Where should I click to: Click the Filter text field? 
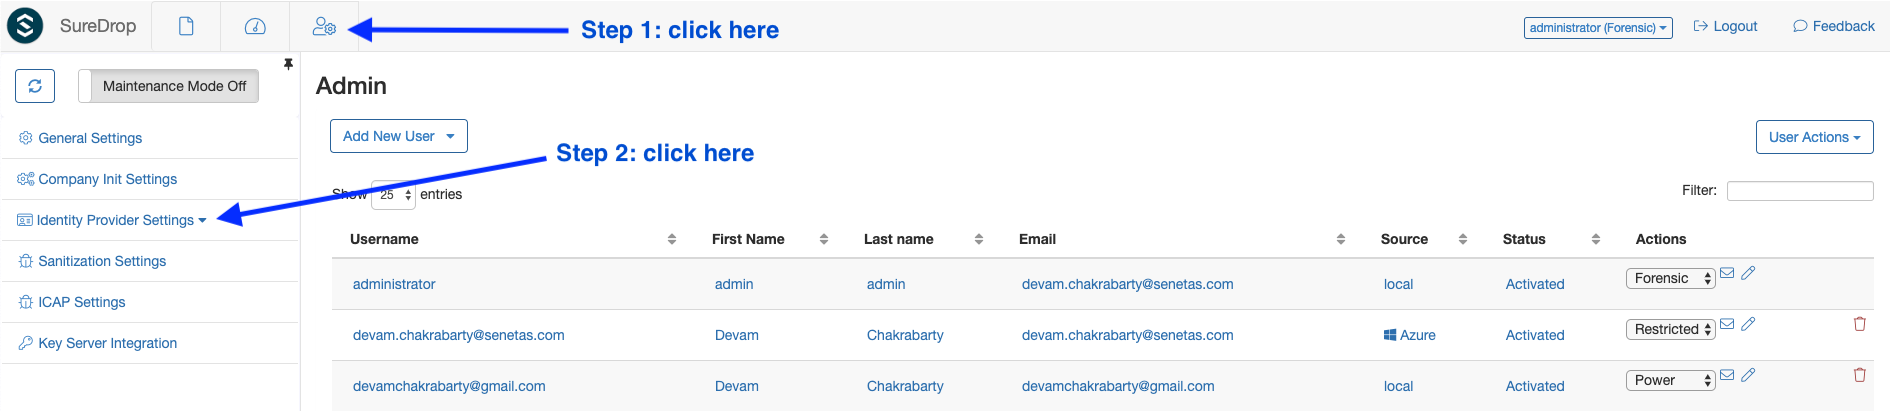point(1800,191)
